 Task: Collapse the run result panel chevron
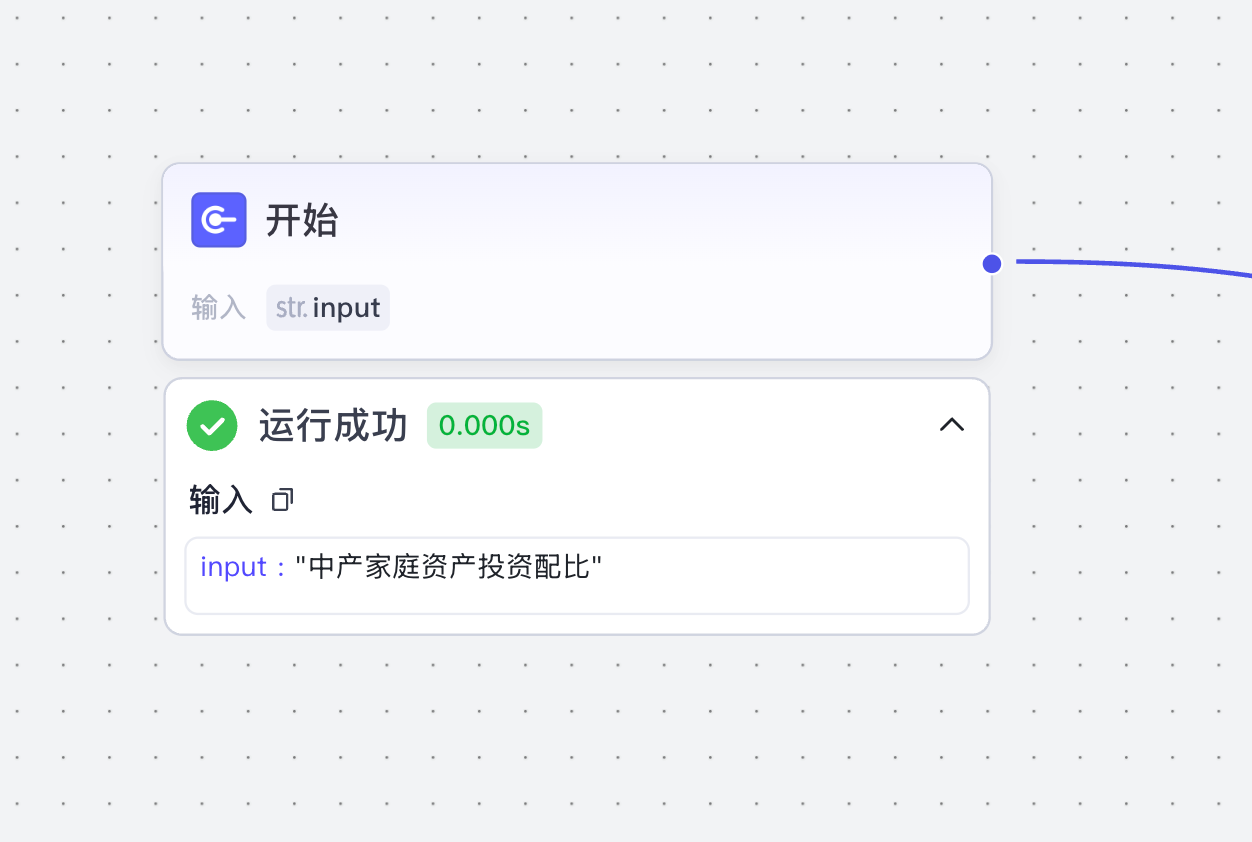pyautogui.click(x=952, y=425)
